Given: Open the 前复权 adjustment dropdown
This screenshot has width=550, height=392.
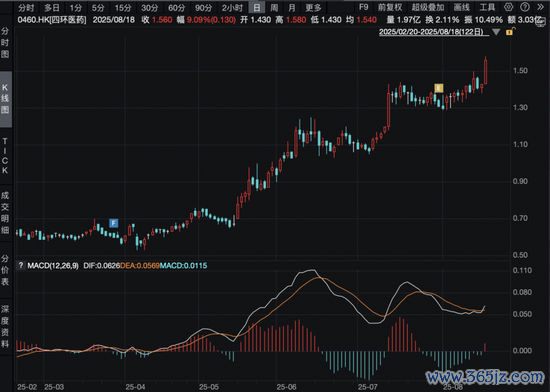Looking at the screenshot, I should click(390, 7).
